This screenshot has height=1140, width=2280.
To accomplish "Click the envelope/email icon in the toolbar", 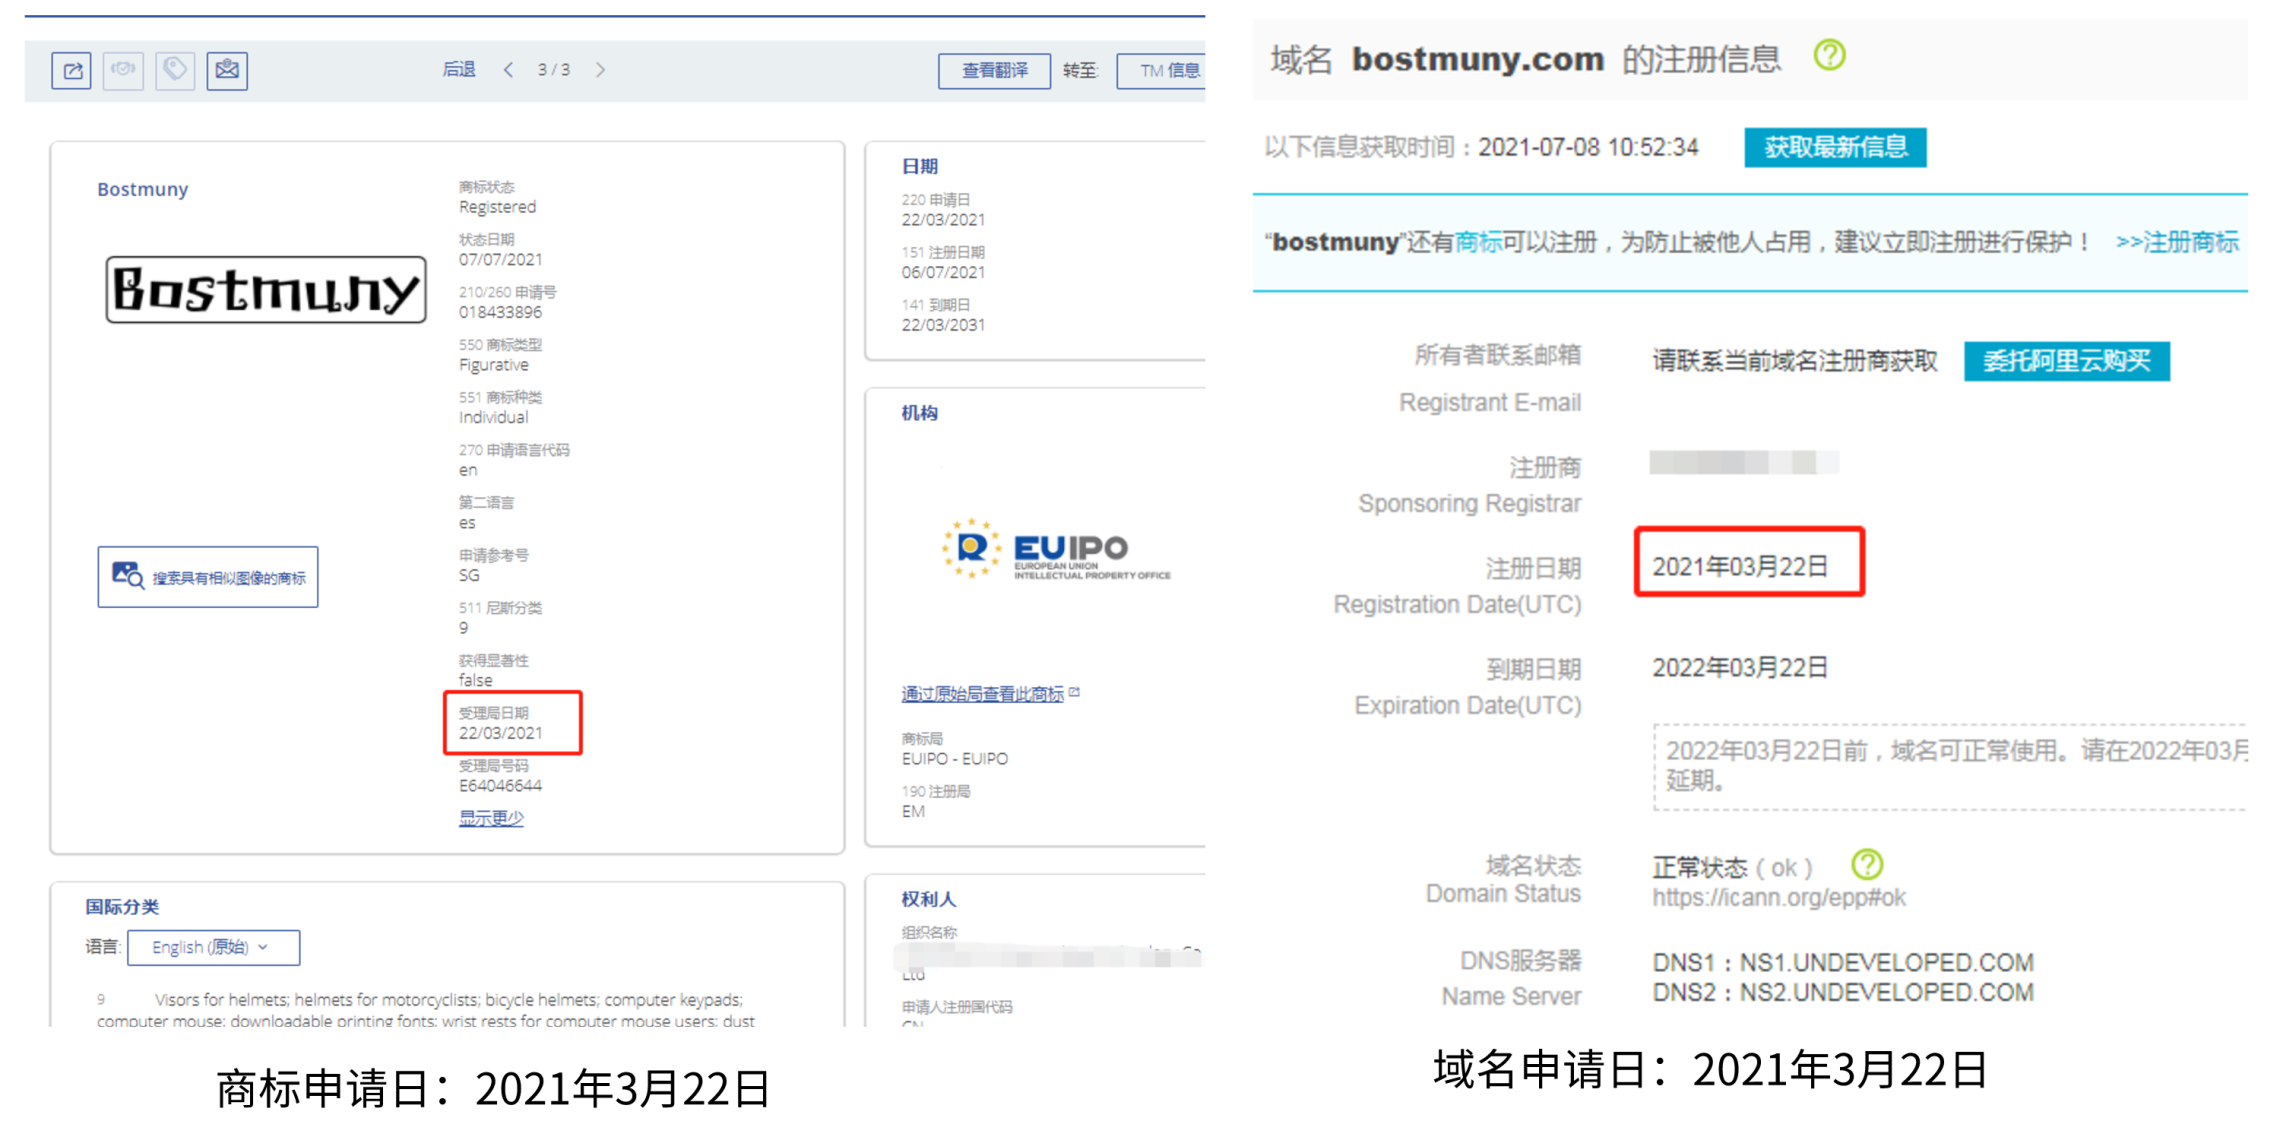I will [227, 70].
